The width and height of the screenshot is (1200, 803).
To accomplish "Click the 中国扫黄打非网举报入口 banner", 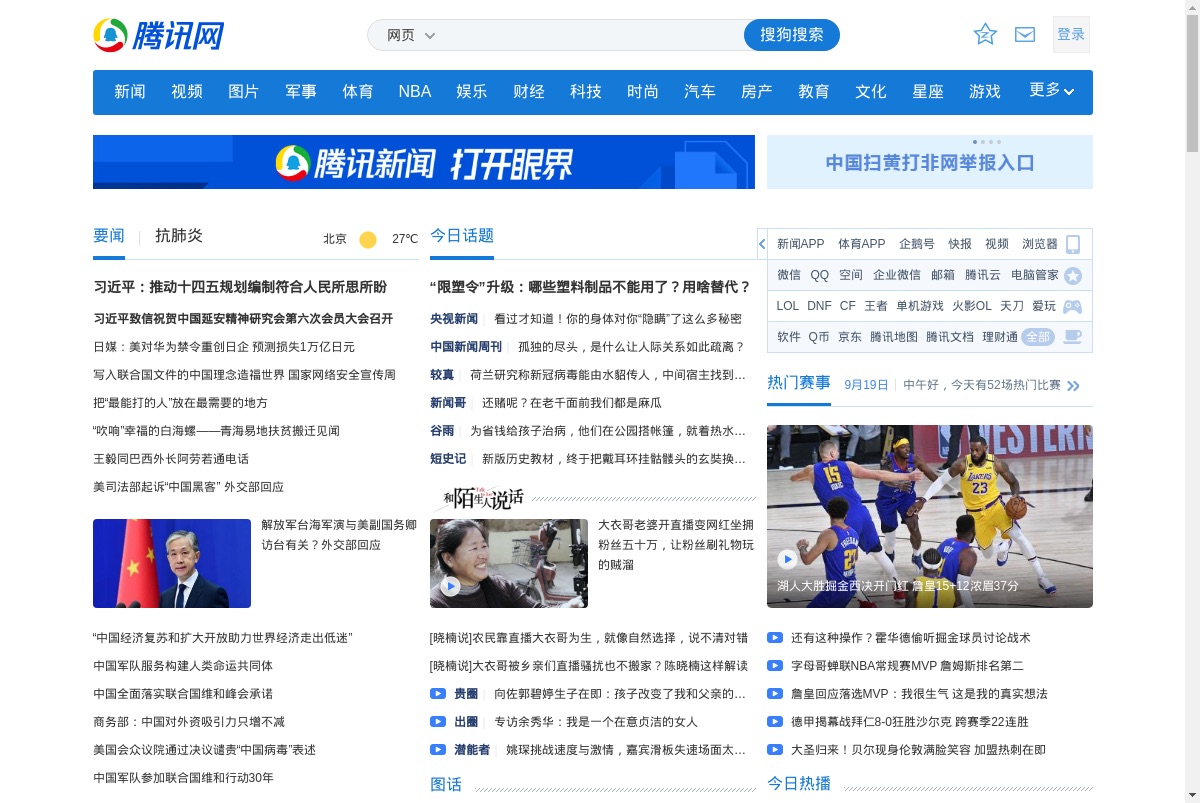I will 930,162.
